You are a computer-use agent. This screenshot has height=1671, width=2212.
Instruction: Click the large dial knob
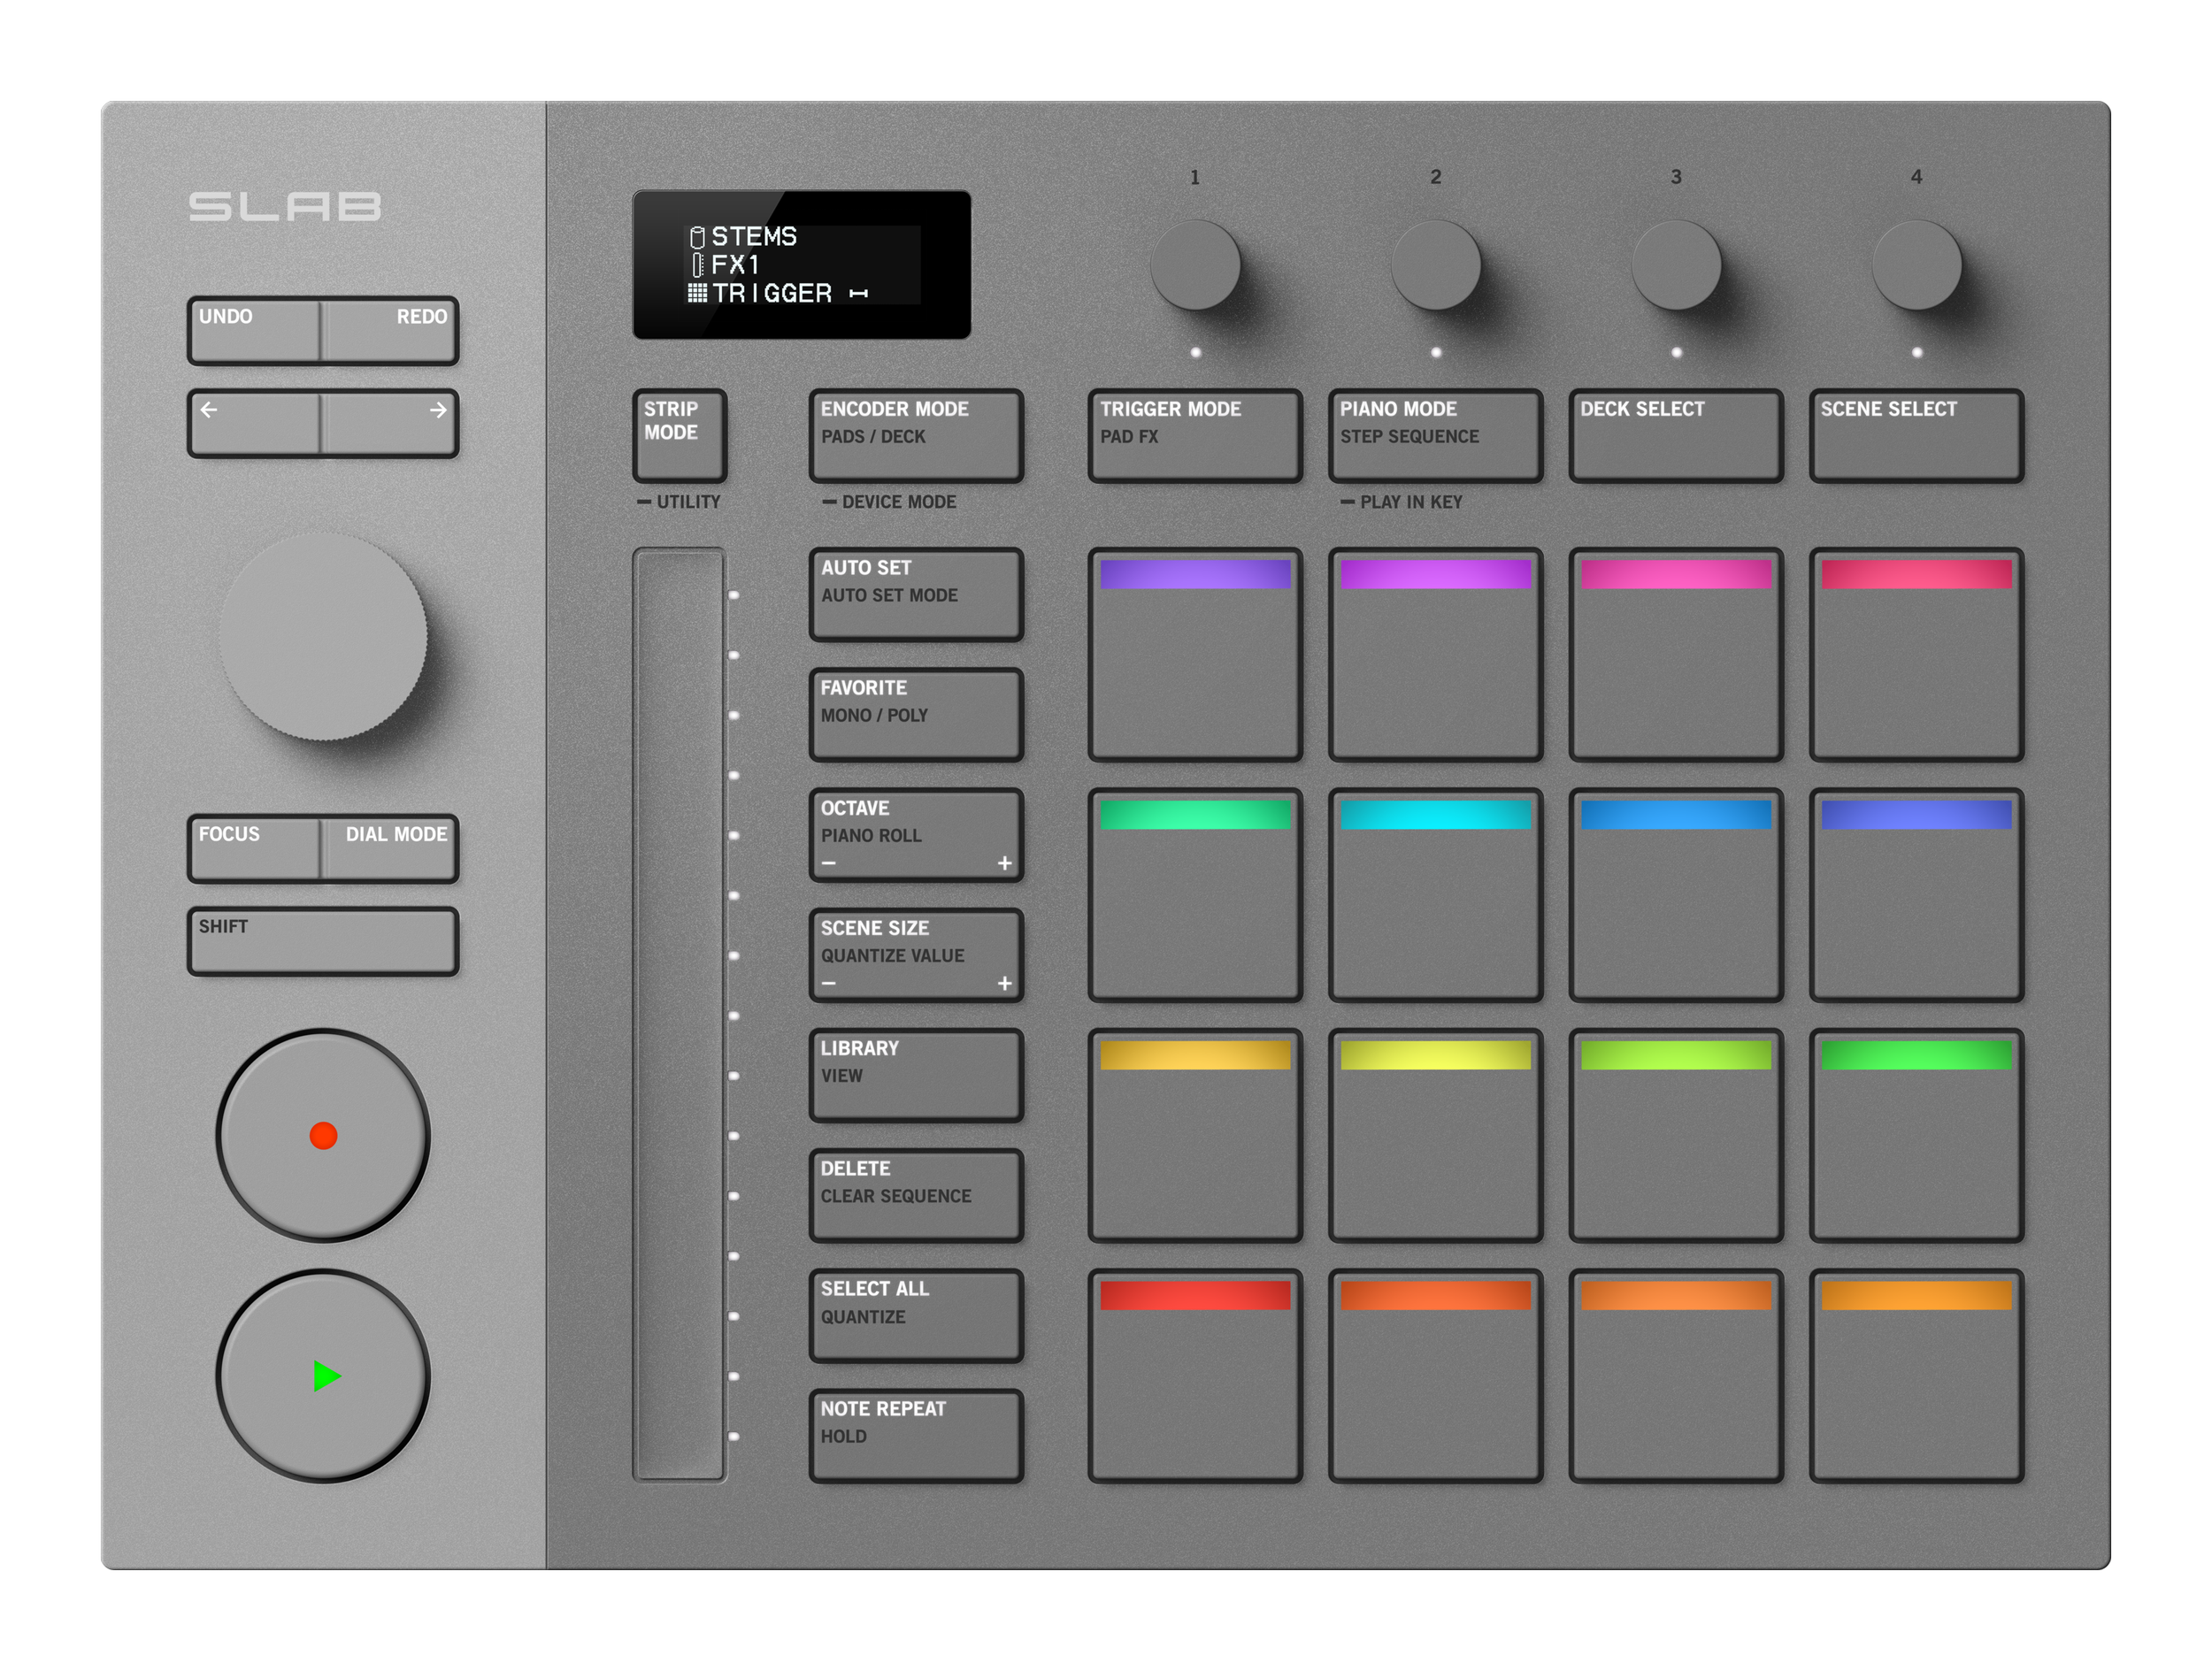(323, 637)
